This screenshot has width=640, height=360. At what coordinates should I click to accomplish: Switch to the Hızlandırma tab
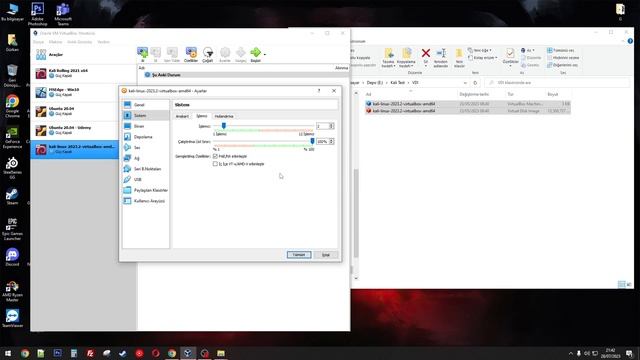(x=224, y=116)
